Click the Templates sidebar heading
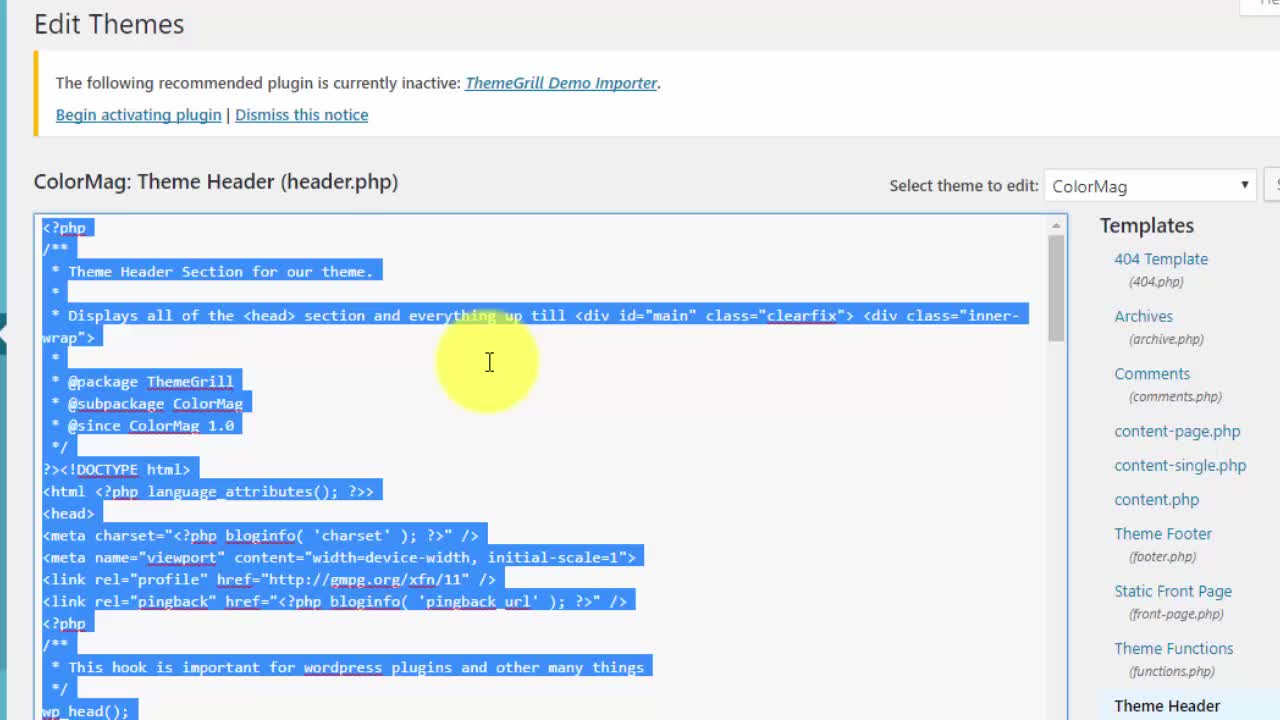1280x720 pixels. tap(1147, 226)
